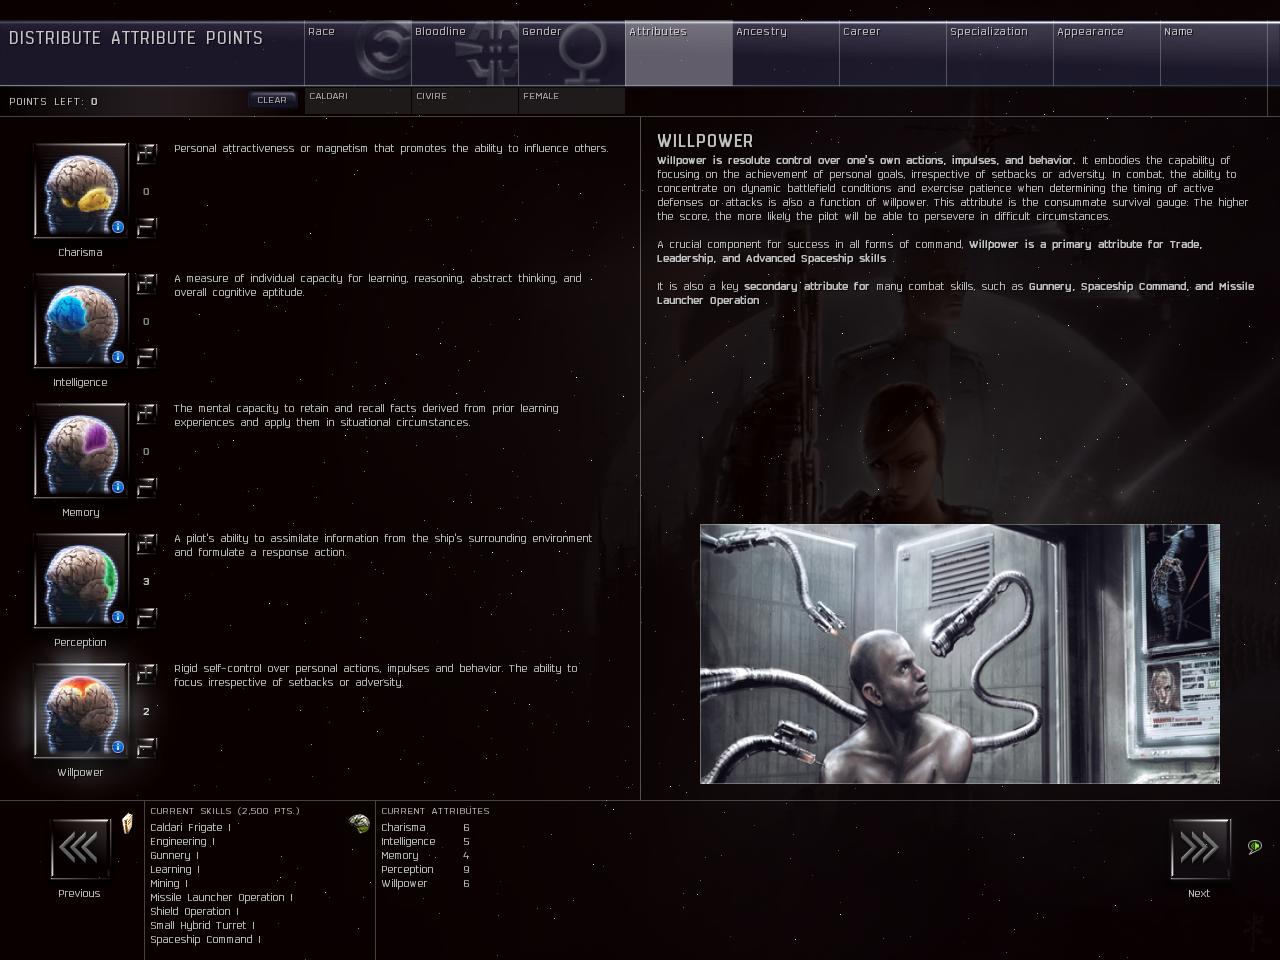Select the Memory brain portrait
The image size is (1280, 960).
81,450
